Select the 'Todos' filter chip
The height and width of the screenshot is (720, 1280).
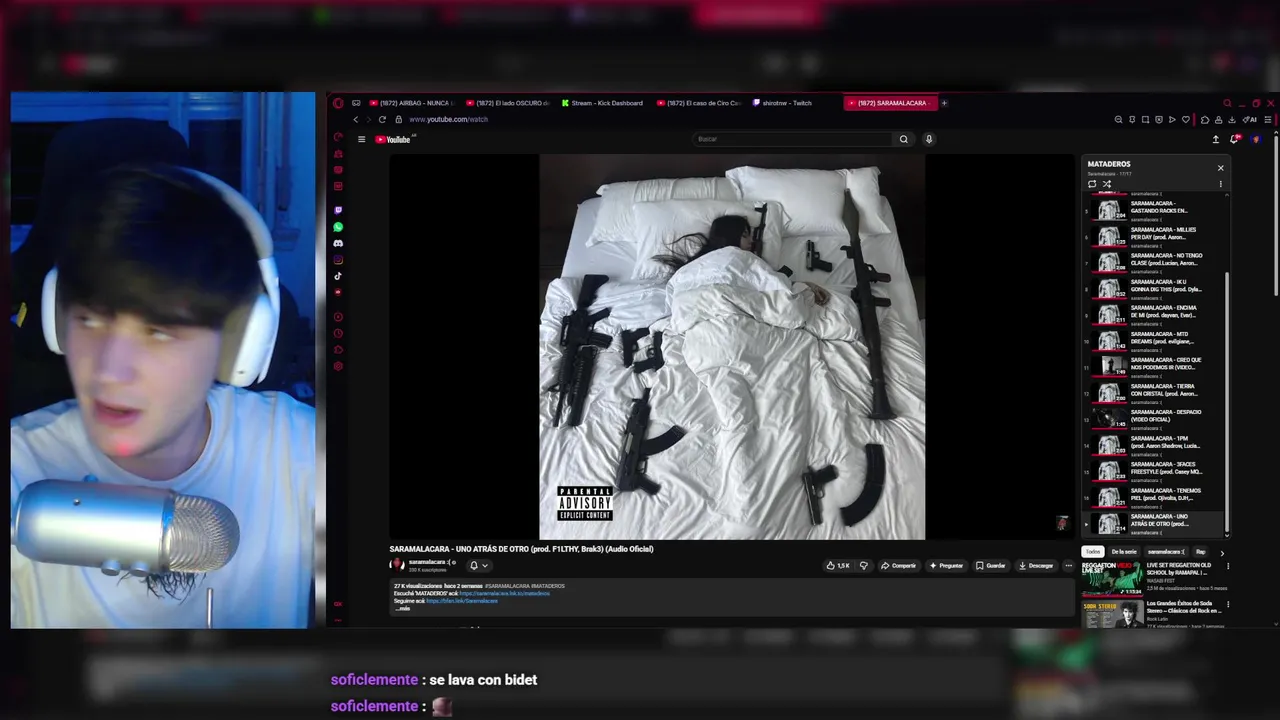pyautogui.click(x=1093, y=552)
